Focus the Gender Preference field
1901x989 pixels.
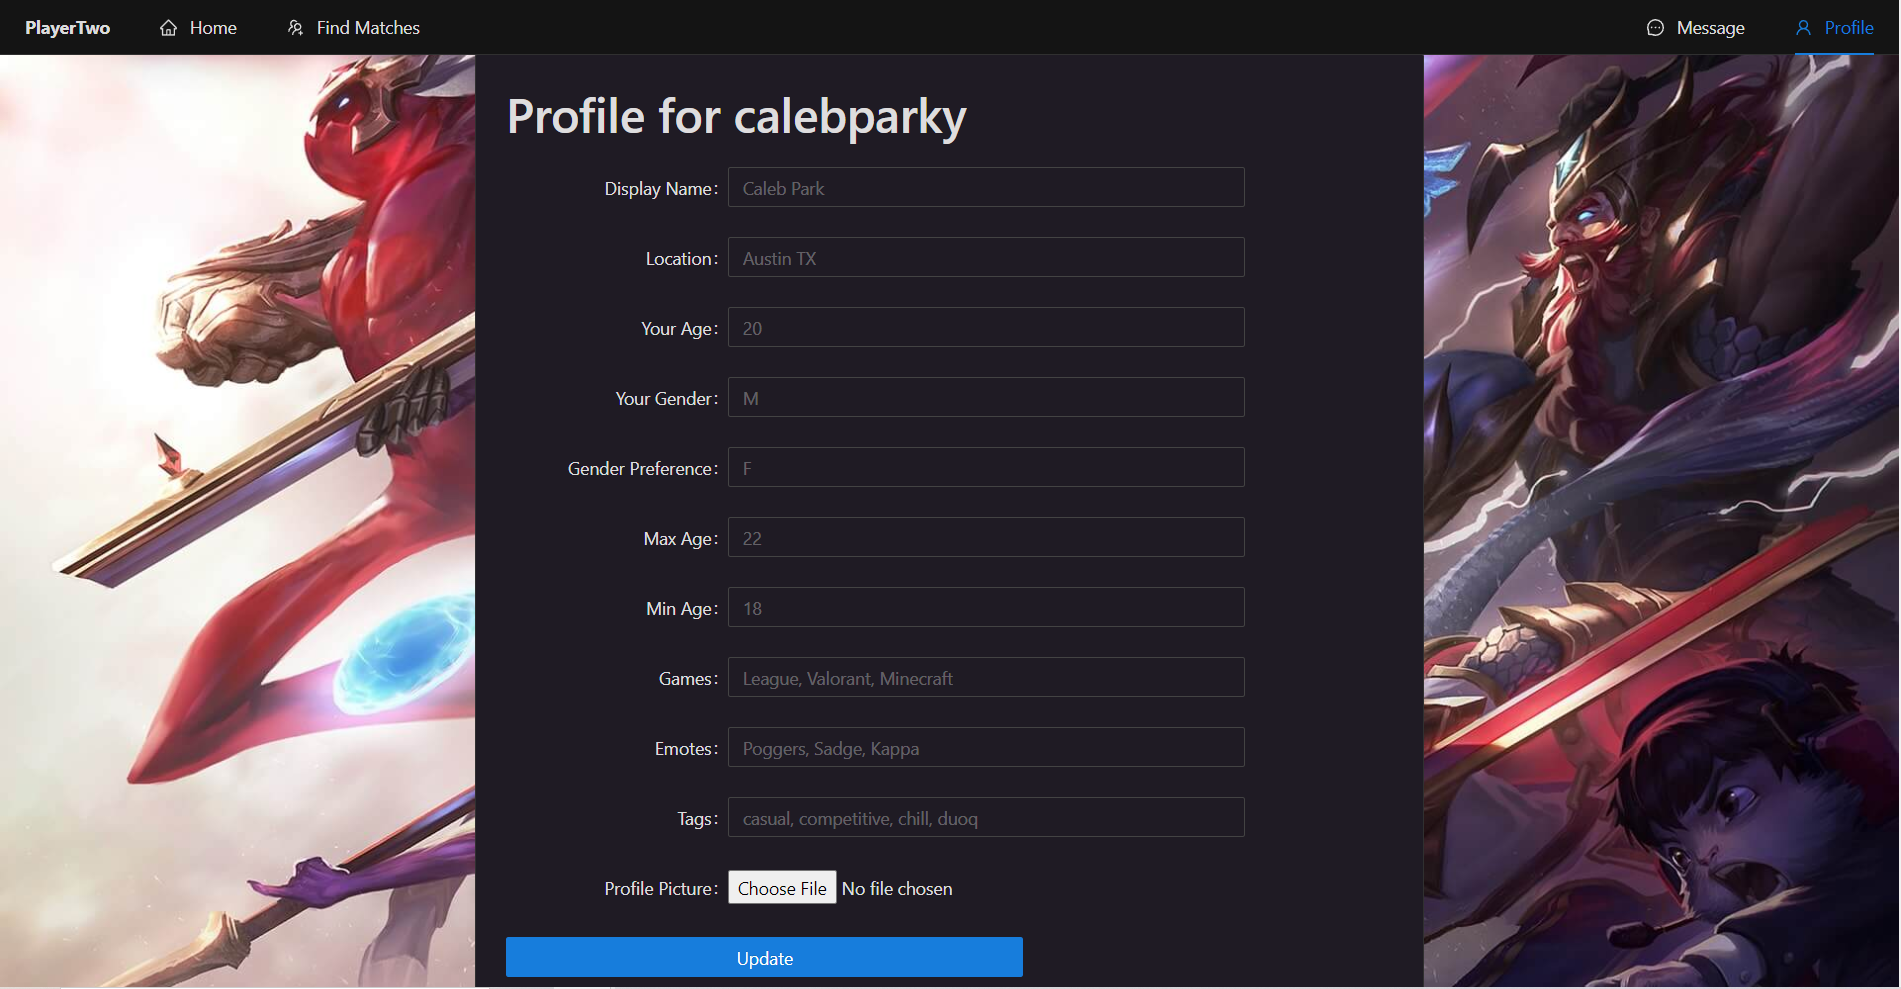click(986, 467)
